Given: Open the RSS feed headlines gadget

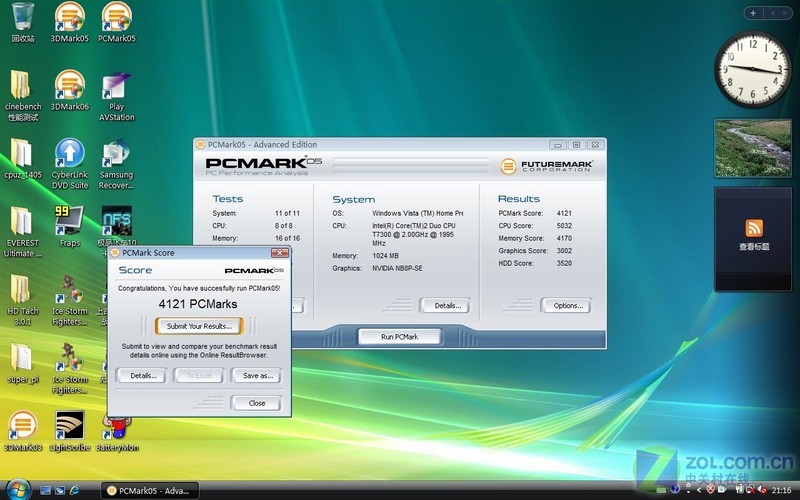Looking at the screenshot, I should coord(753,239).
